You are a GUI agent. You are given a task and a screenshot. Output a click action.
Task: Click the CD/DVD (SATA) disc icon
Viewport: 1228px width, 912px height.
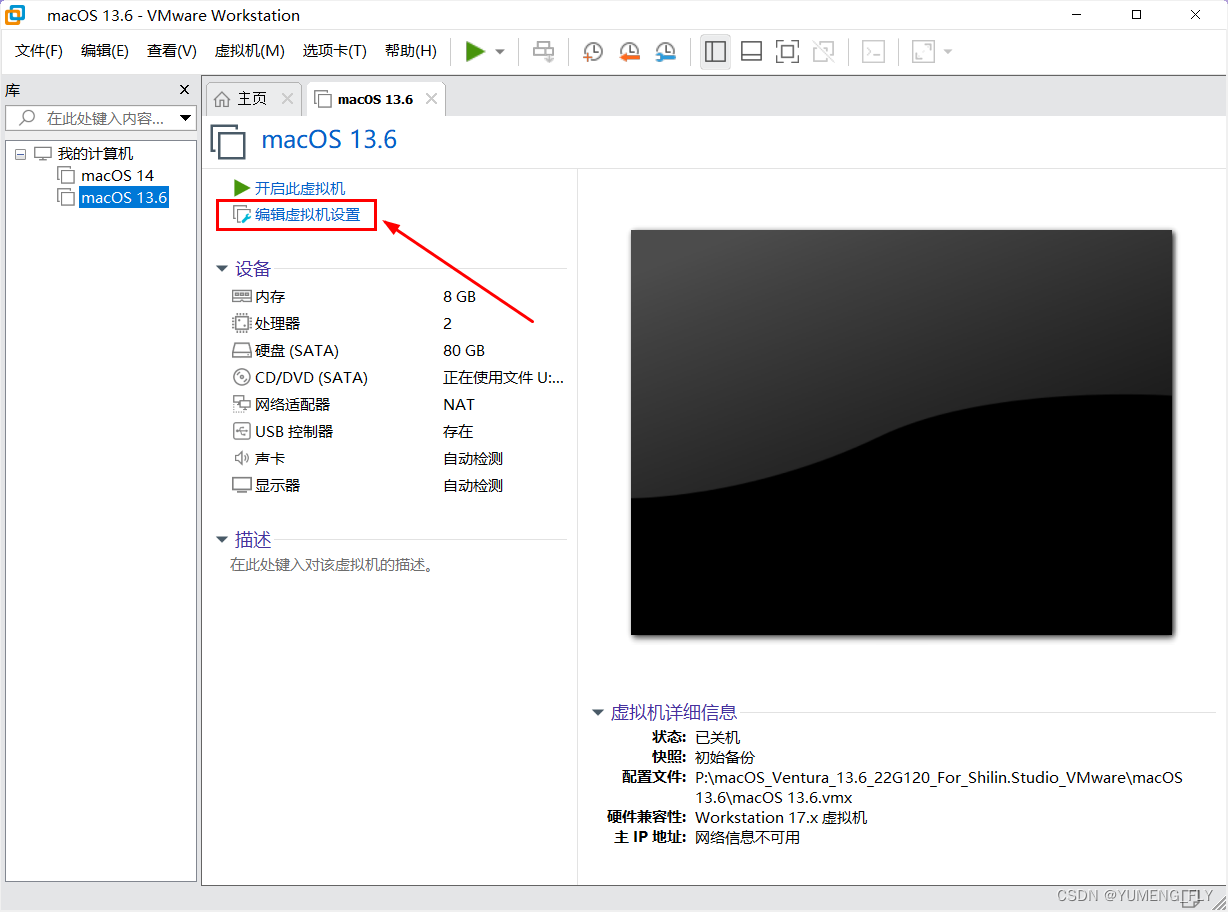click(x=241, y=377)
